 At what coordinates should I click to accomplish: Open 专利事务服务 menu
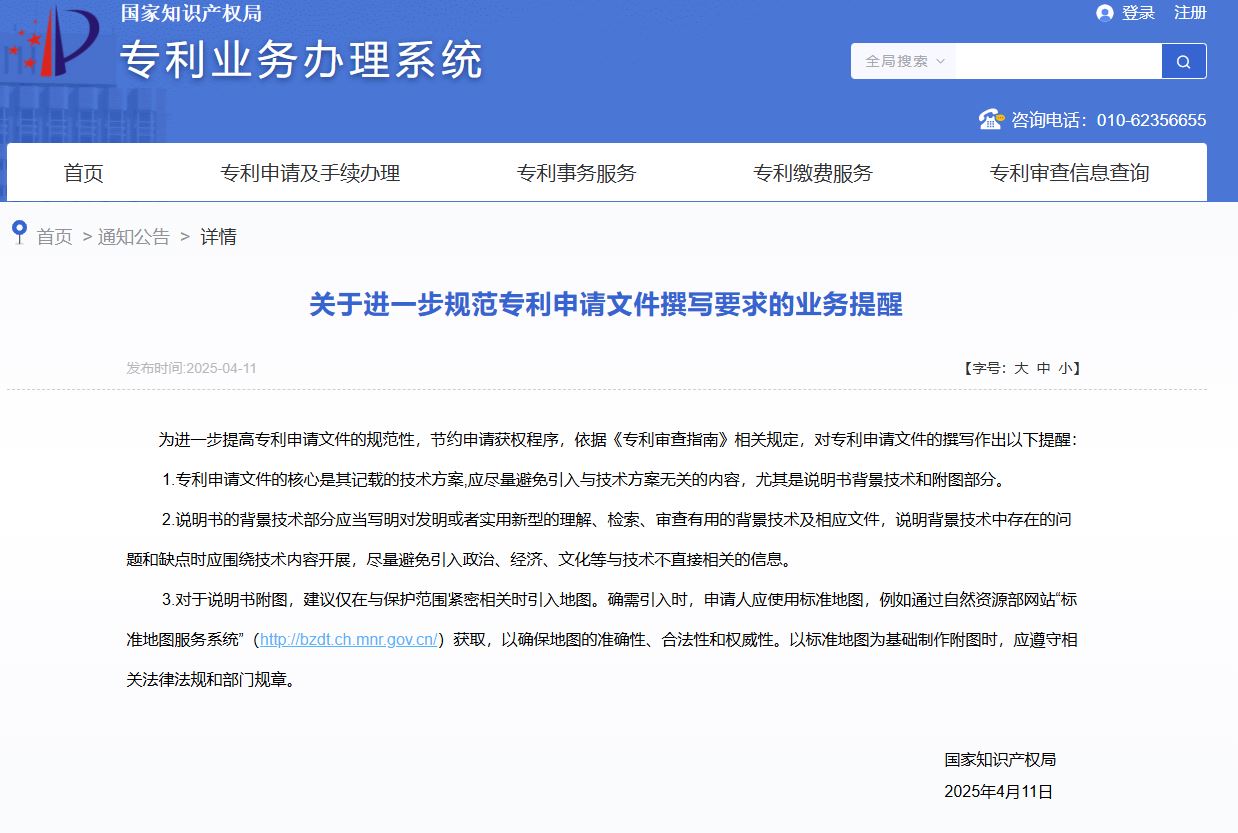click(x=576, y=173)
